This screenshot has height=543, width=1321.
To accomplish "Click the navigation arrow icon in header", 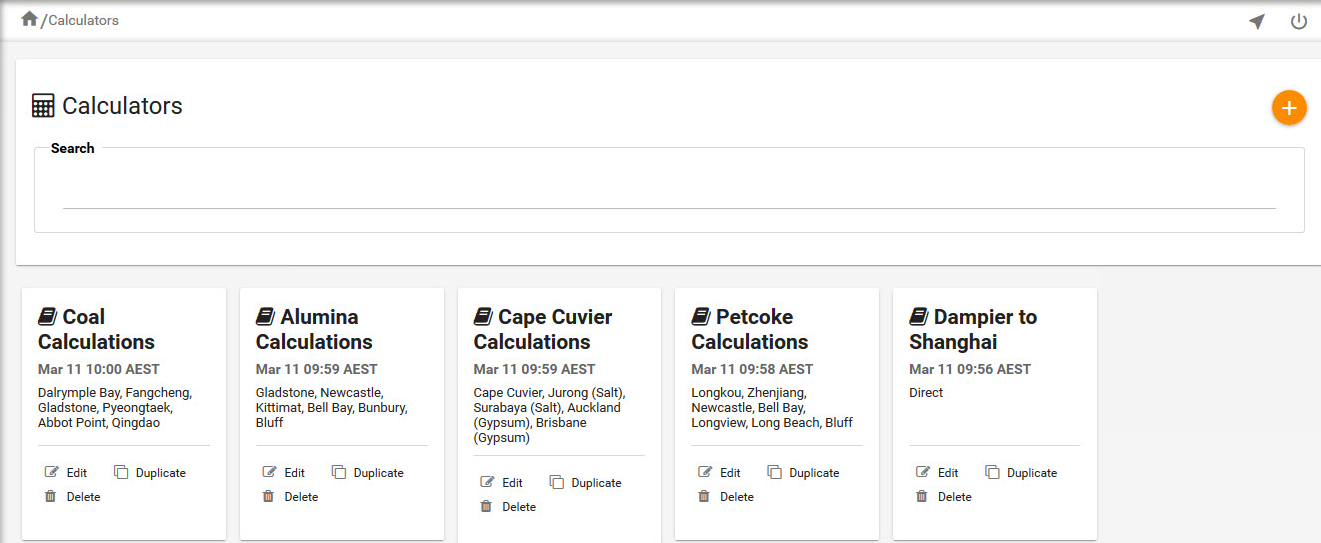I will (1257, 21).
